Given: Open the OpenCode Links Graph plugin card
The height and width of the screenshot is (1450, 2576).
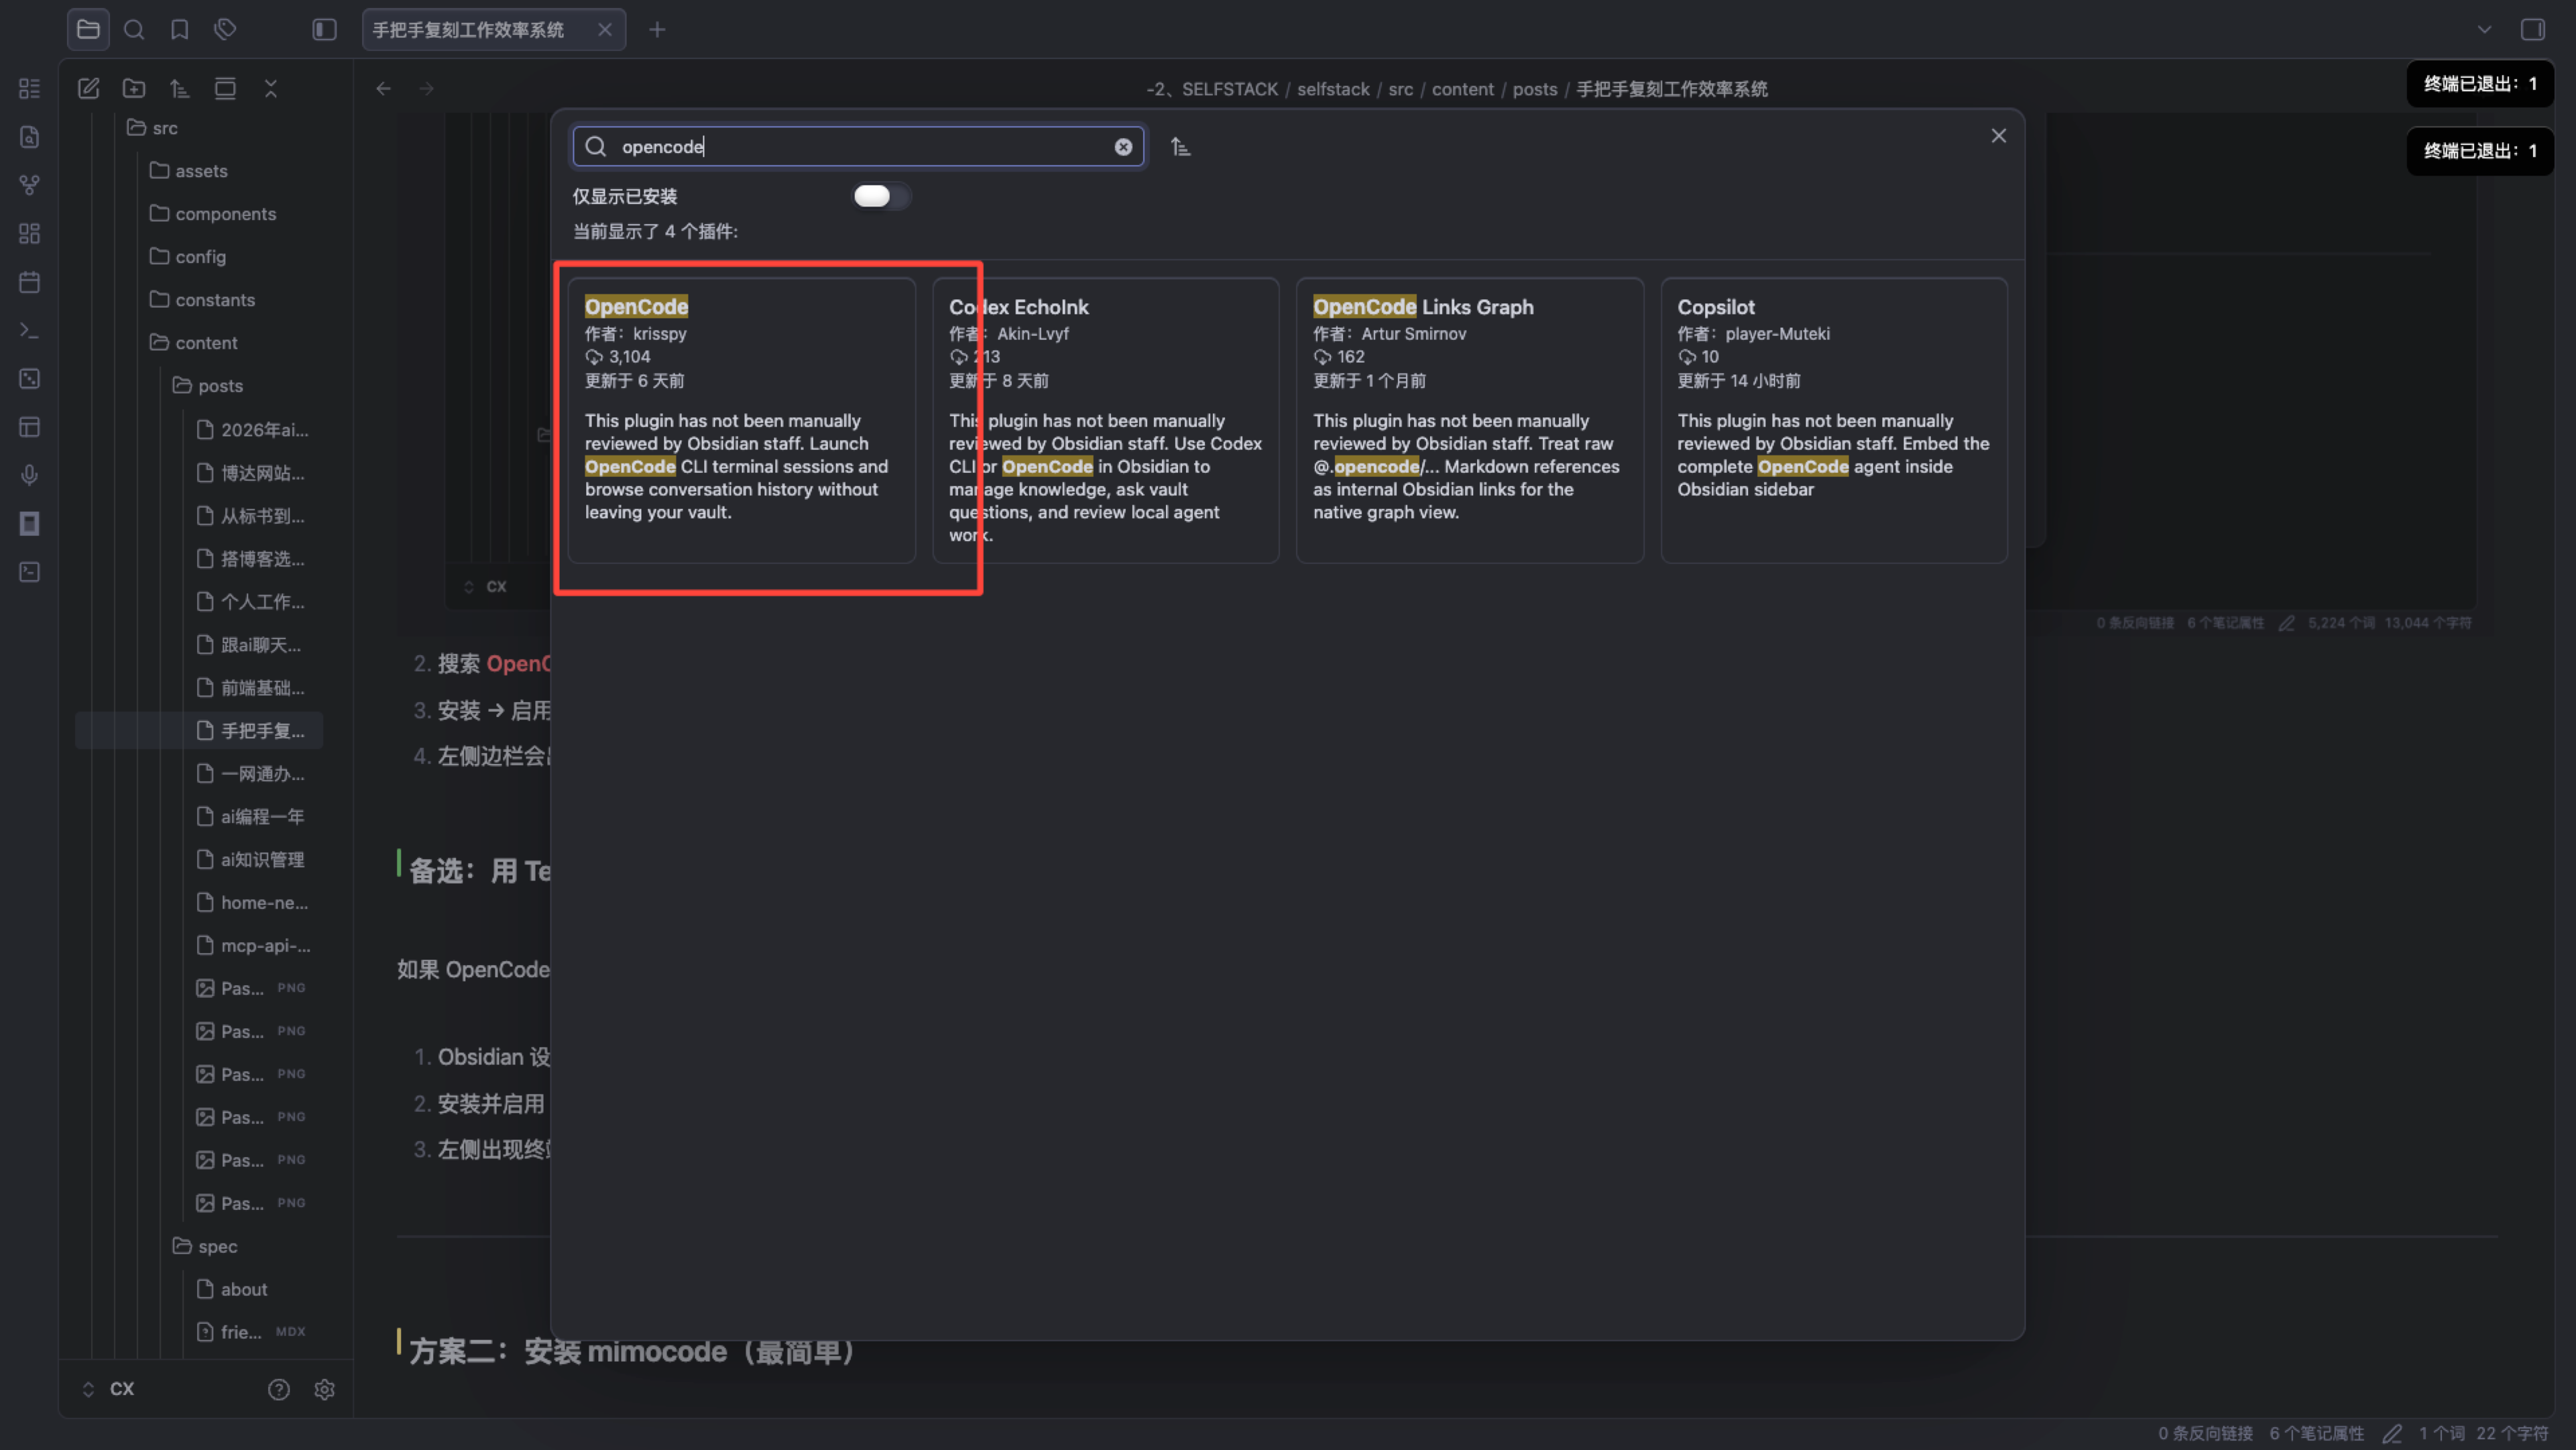Looking at the screenshot, I should click(1469, 420).
